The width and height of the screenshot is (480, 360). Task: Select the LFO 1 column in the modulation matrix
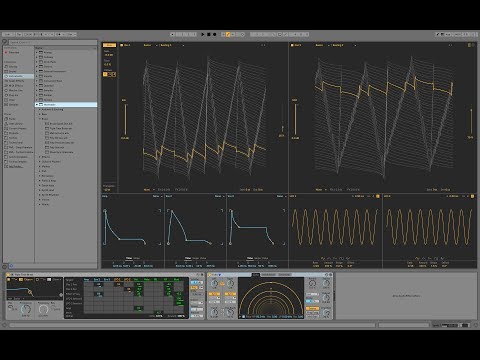click(117, 279)
